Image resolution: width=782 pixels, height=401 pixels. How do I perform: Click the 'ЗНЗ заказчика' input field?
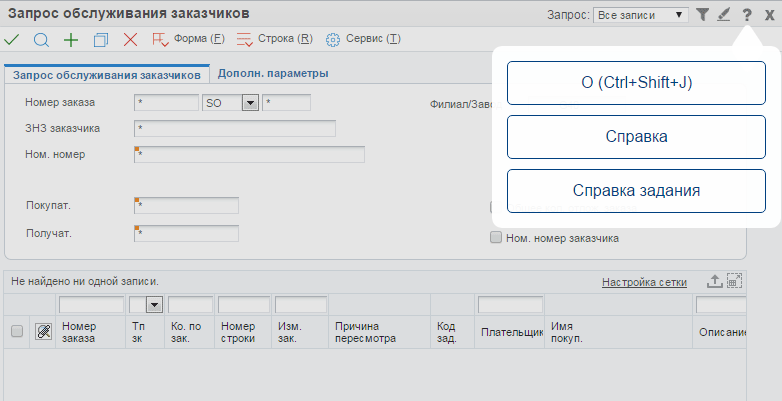(235, 128)
